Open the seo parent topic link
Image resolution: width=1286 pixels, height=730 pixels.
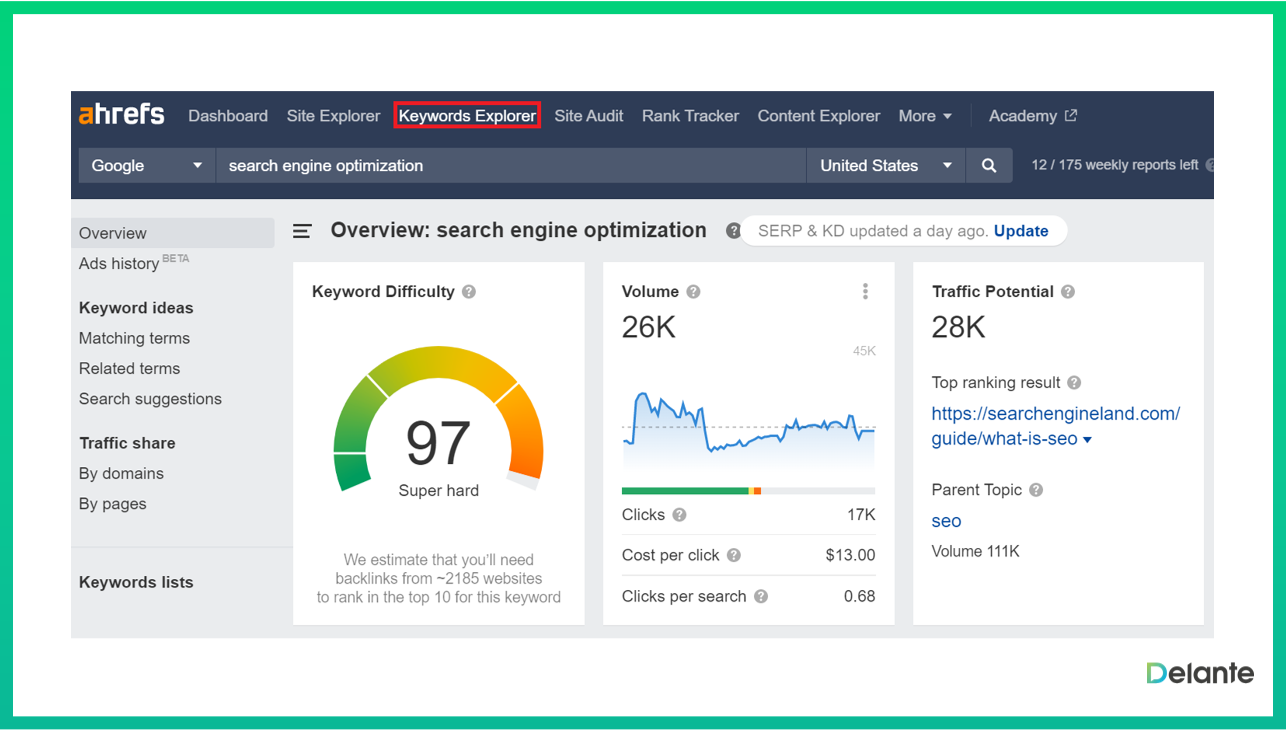946,521
